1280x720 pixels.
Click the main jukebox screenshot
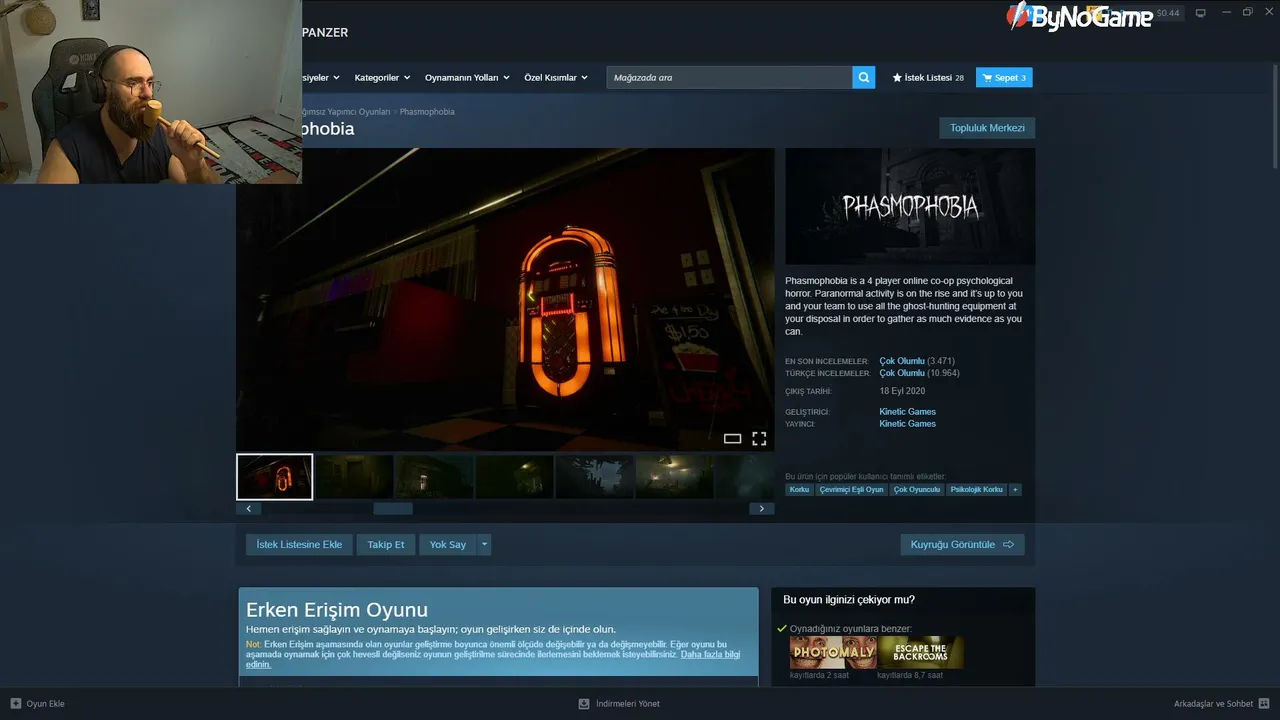[505, 299]
